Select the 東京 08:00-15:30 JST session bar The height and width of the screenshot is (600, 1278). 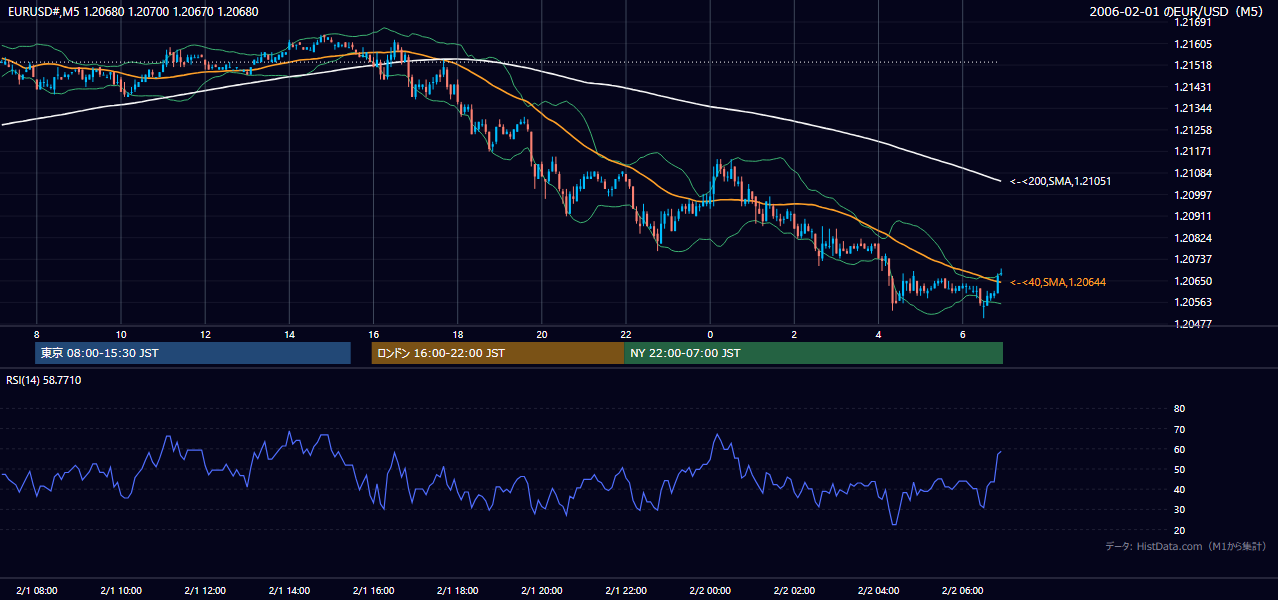point(193,353)
